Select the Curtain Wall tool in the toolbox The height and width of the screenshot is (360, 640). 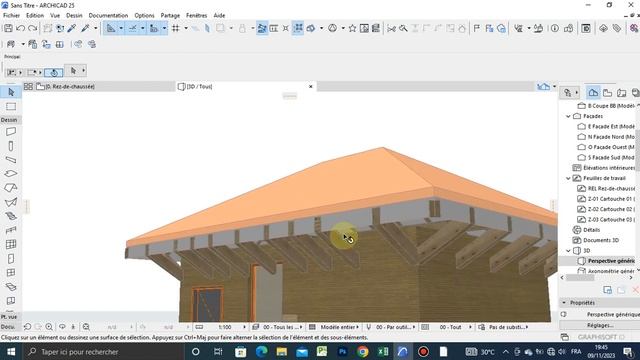(11, 244)
